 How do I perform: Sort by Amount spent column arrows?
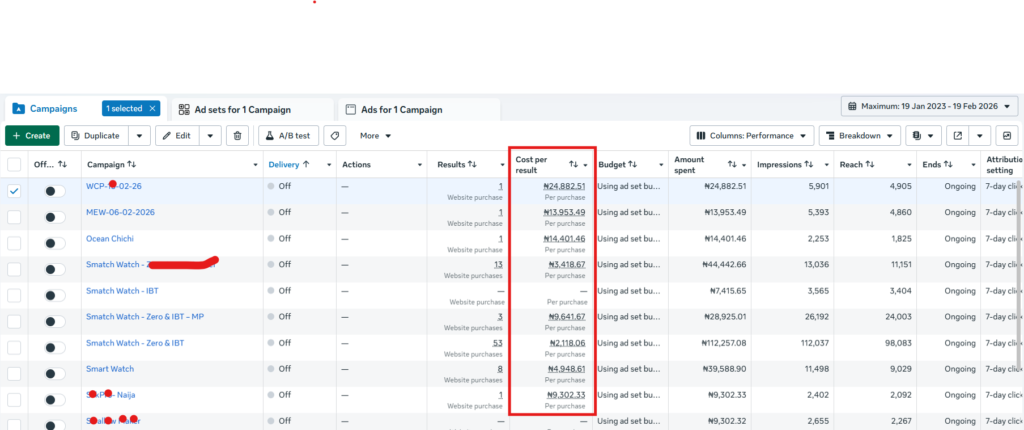coord(732,164)
